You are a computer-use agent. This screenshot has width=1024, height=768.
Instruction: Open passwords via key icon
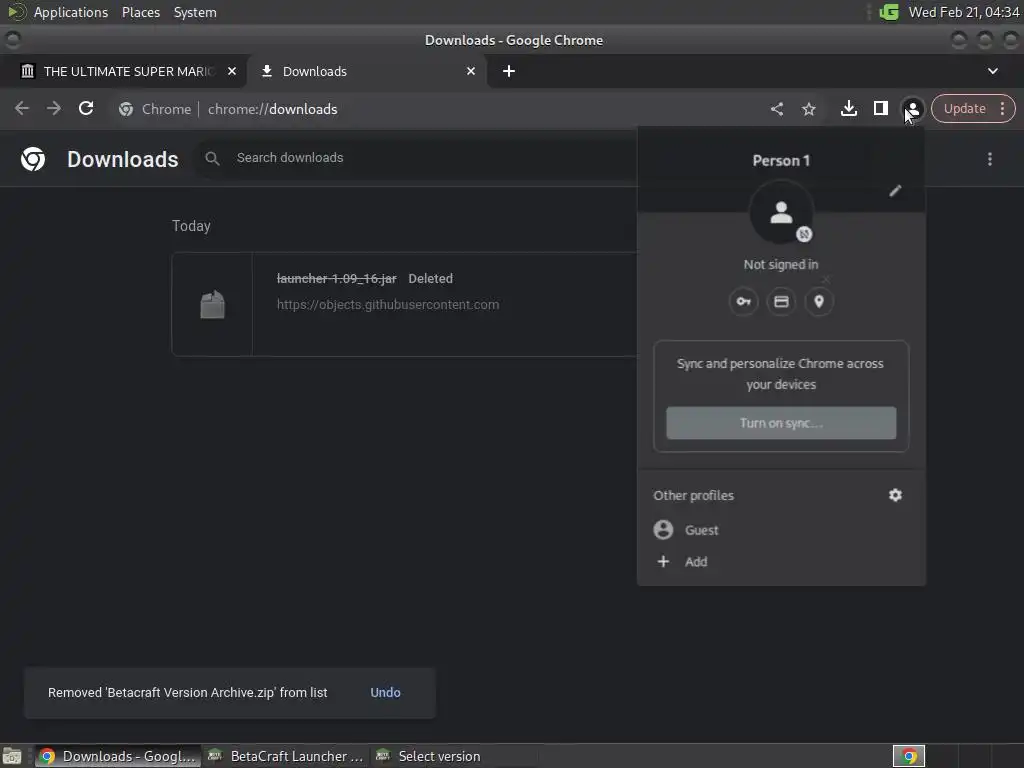coord(743,302)
